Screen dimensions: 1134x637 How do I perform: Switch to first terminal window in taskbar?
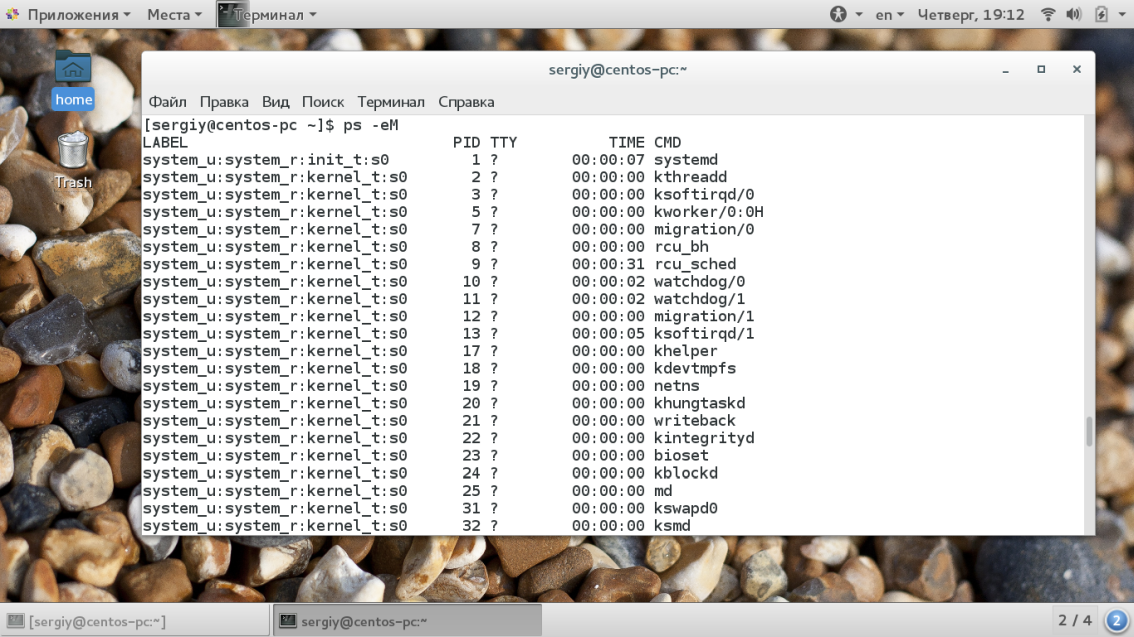[x=135, y=621]
